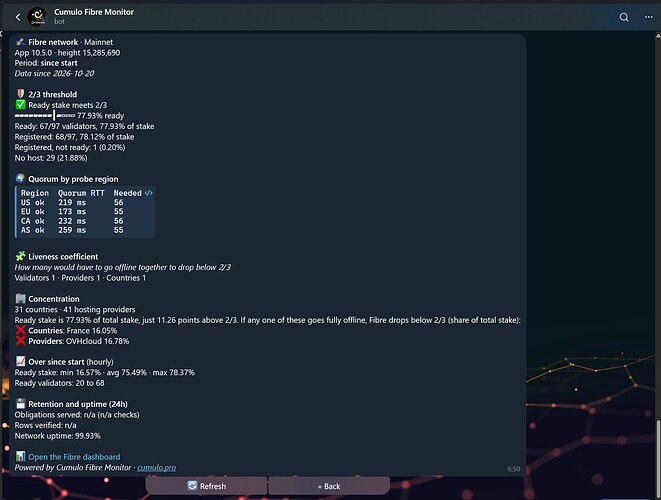Click 'Registered: 68/97, 78.12% of stake' line
Viewport: 661px width, 500px height.
tap(74, 137)
